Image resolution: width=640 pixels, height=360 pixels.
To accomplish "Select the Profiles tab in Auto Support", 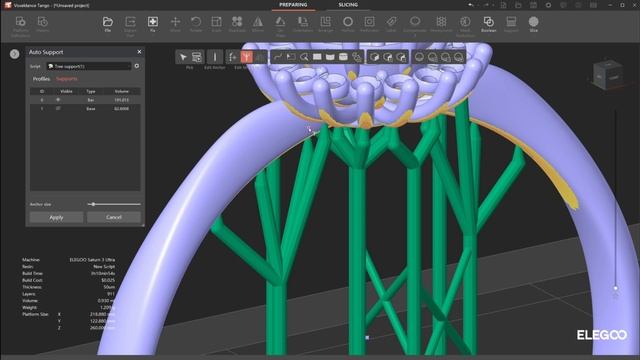I will 41,79.
